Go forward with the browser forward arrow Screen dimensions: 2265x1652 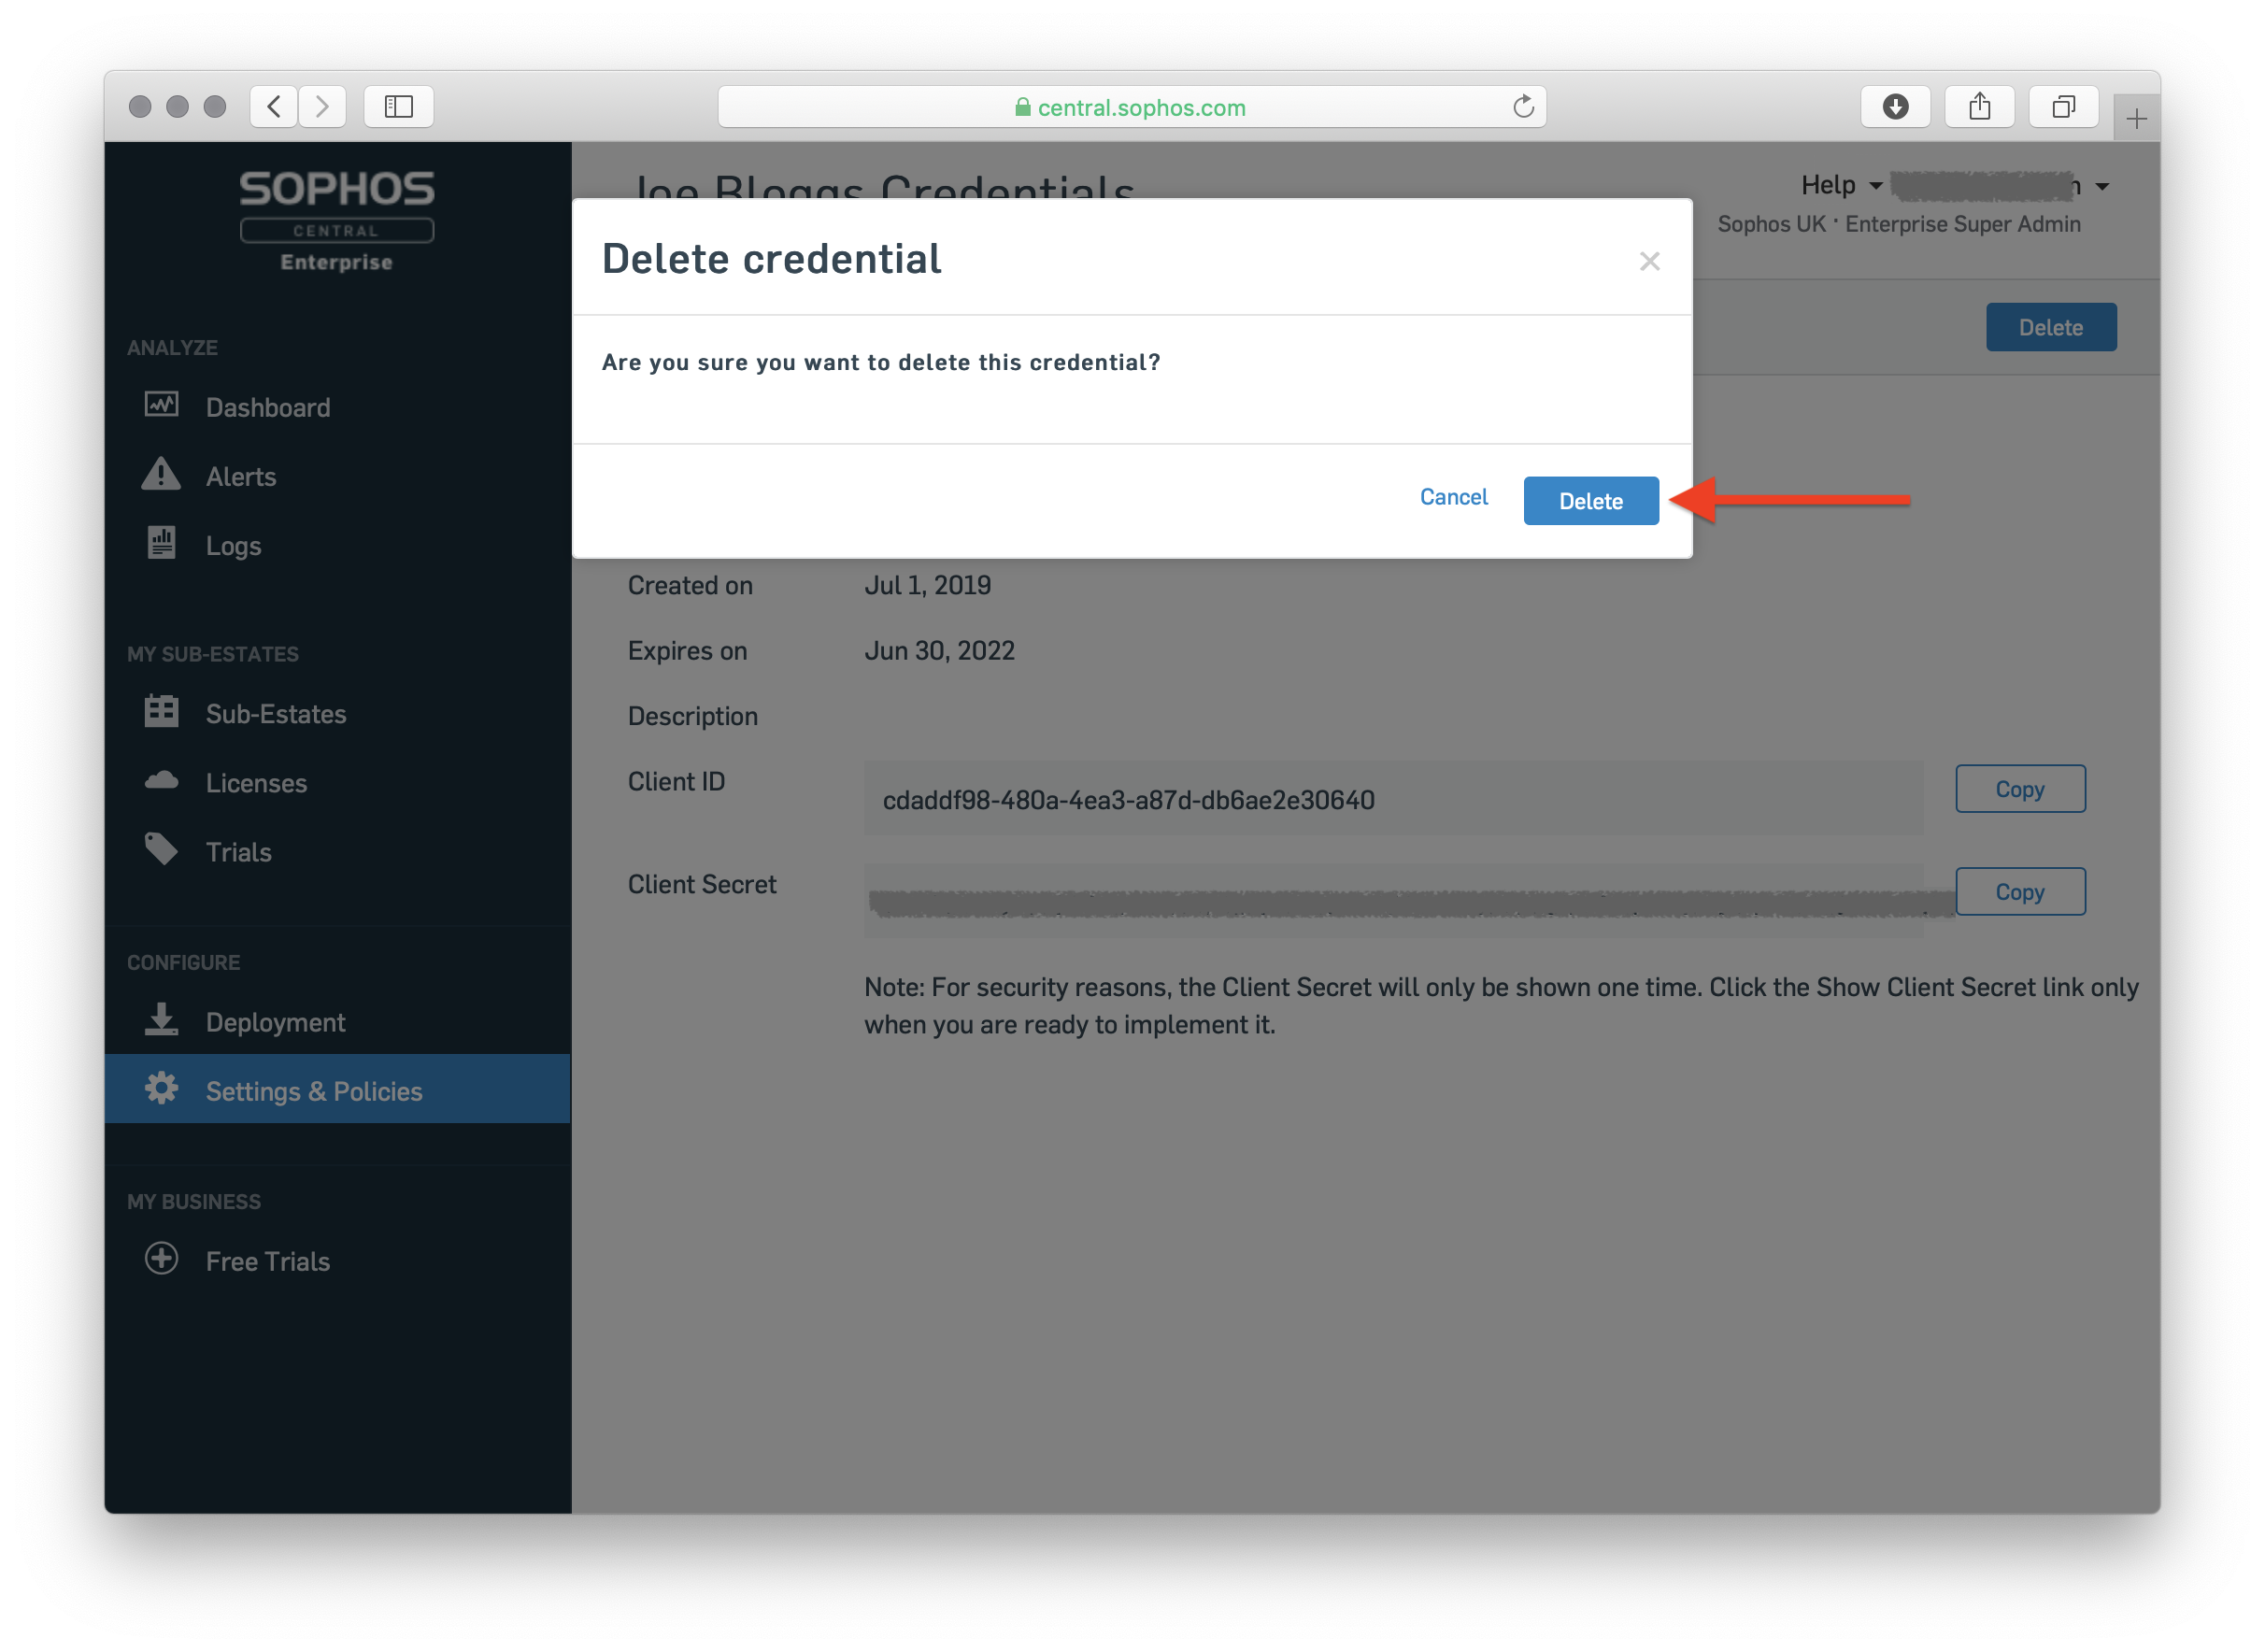(322, 106)
